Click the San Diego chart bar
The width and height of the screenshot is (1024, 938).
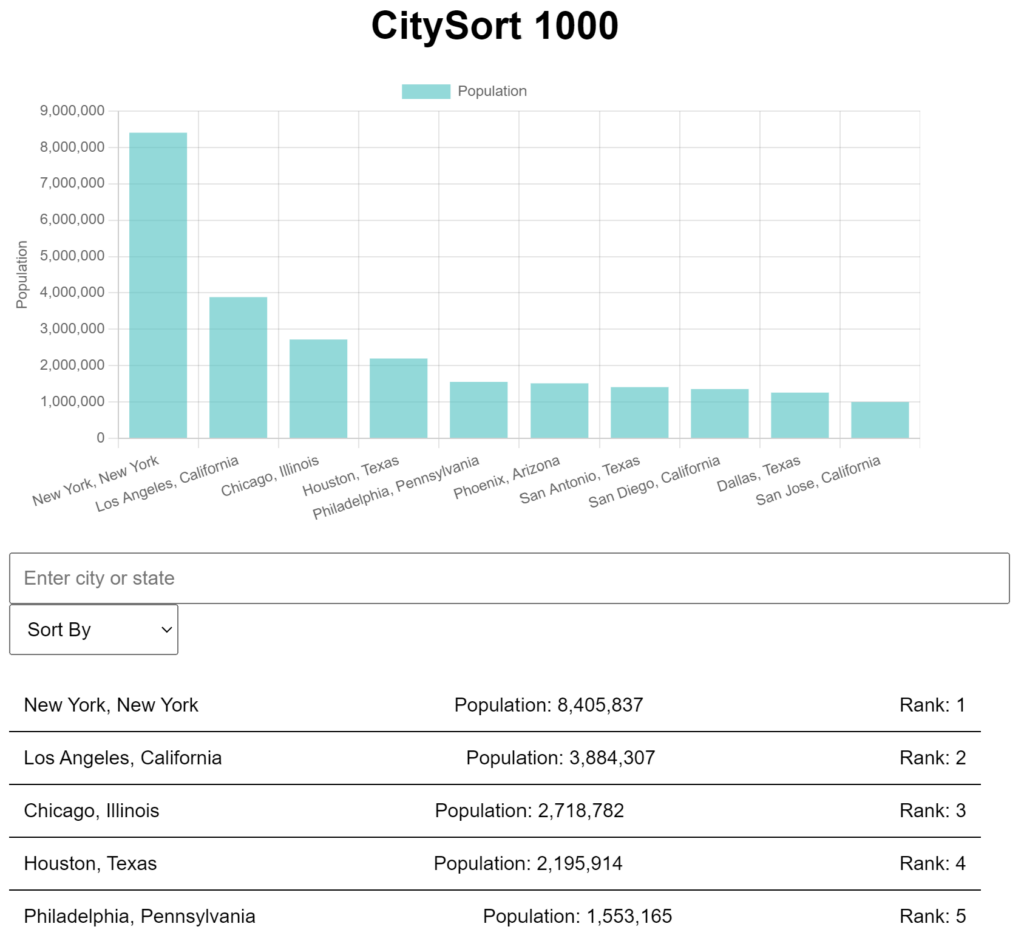tap(720, 414)
